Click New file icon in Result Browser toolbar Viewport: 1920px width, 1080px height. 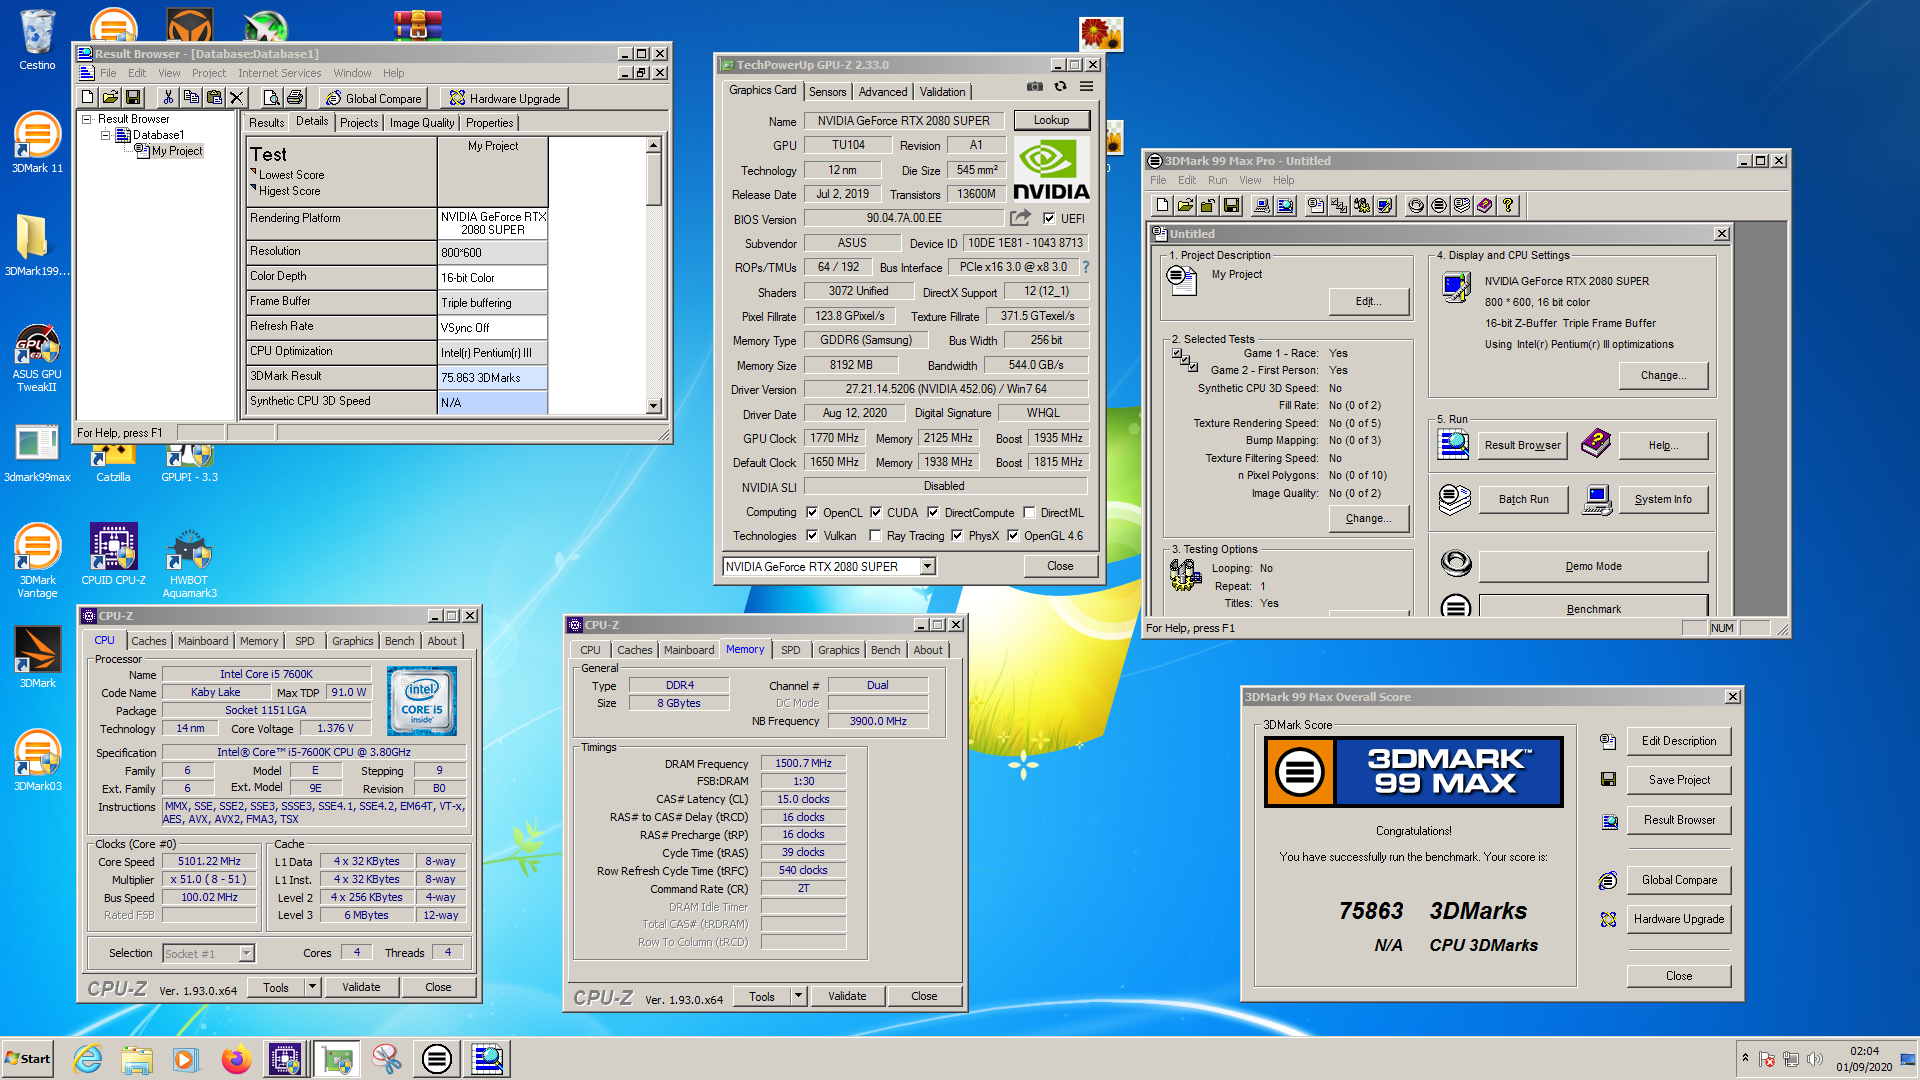(x=88, y=97)
